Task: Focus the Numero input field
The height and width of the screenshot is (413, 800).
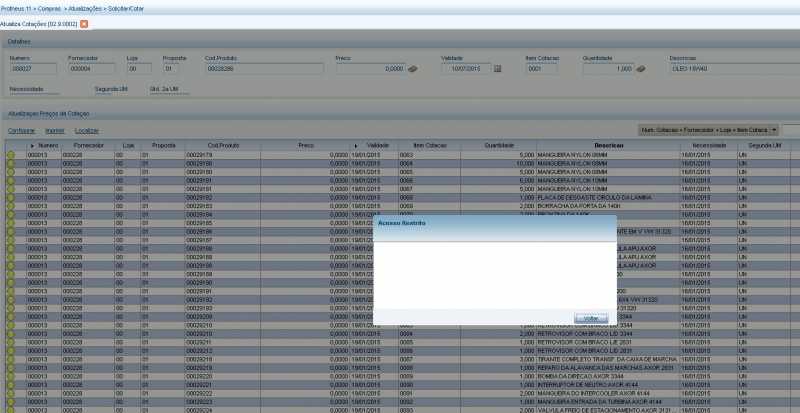Action: click(x=33, y=68)
